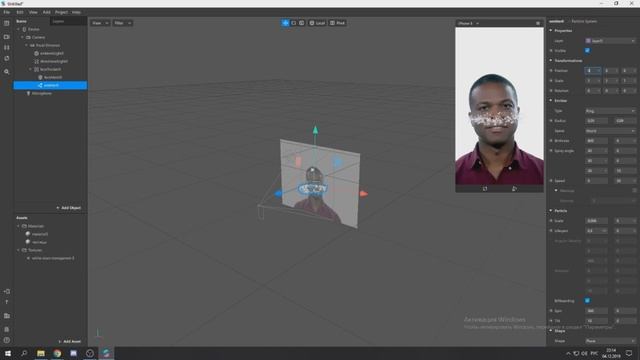Image resolution: width=640 pixels, height=360 pixels.
Task: Select directionalLight0 in the Scene tree
Action: click(54, 61)
